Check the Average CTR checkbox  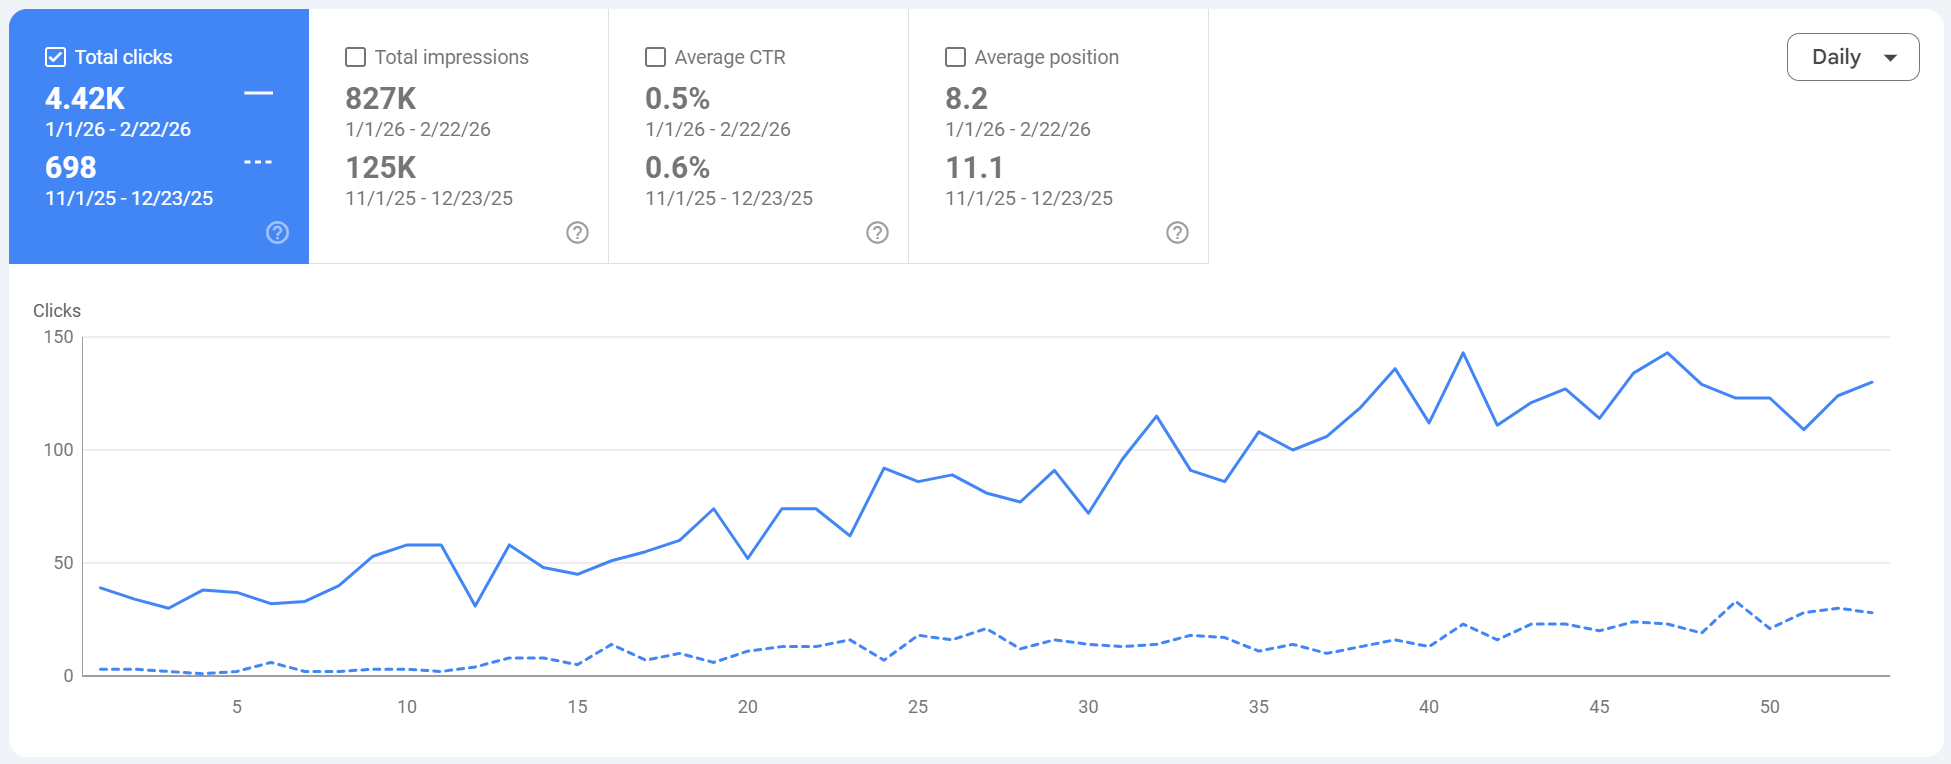click(x=655, y=57)
